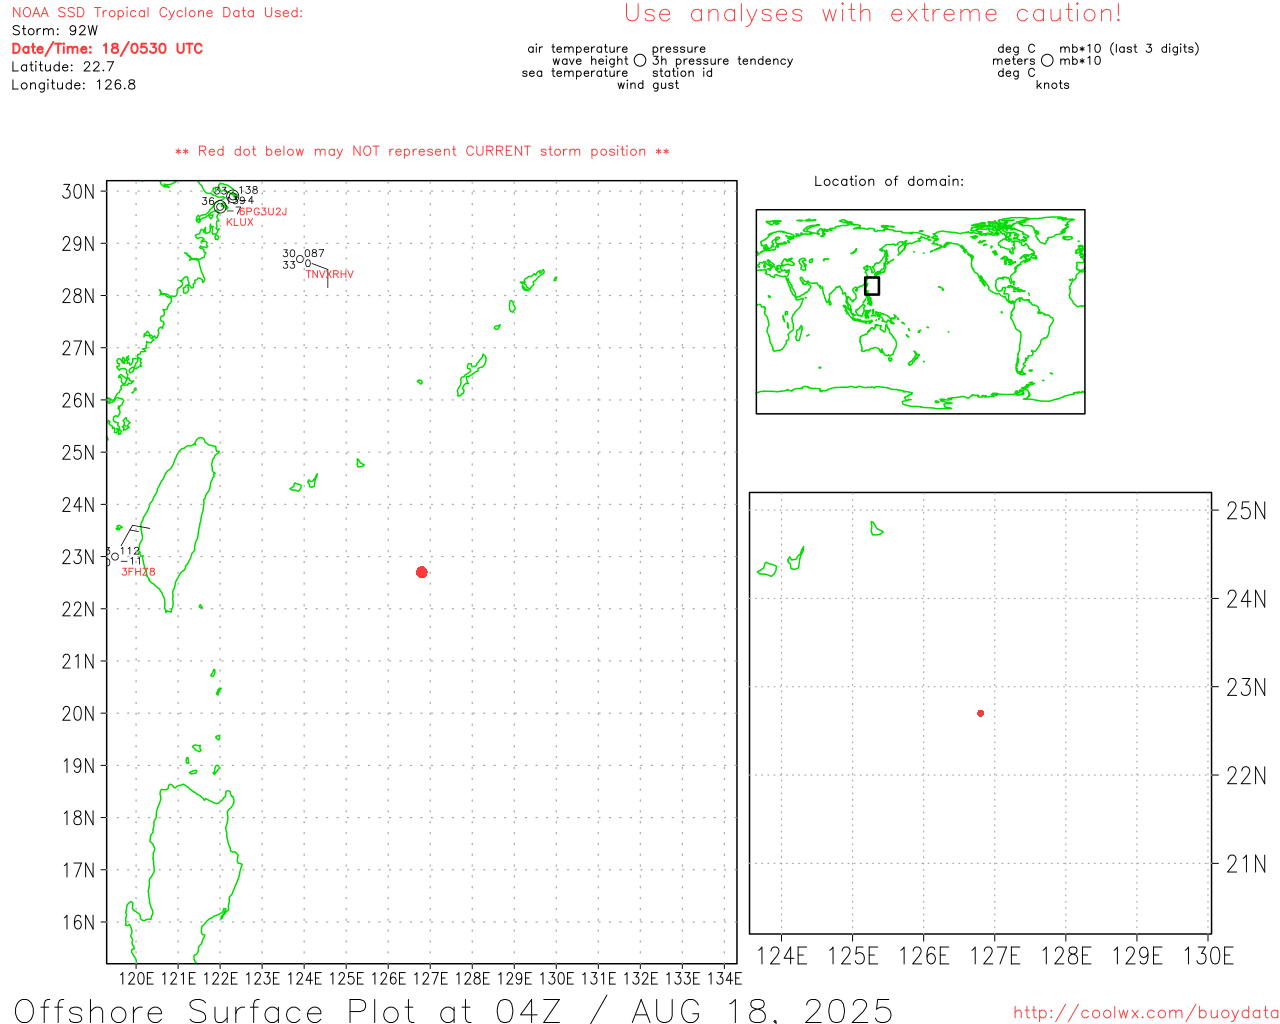
Task: Click station ID label 'KLUX'
Action: point(240,222)
